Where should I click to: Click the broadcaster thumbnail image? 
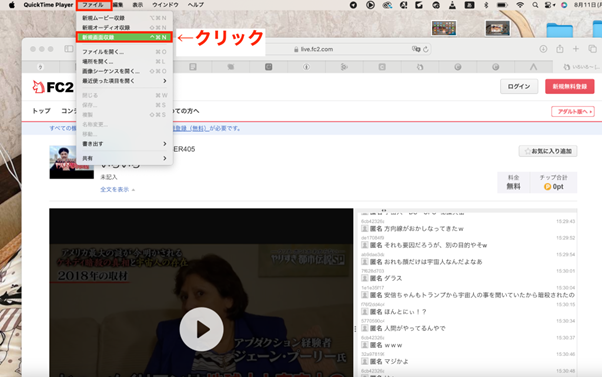click(x=71, y=162)
